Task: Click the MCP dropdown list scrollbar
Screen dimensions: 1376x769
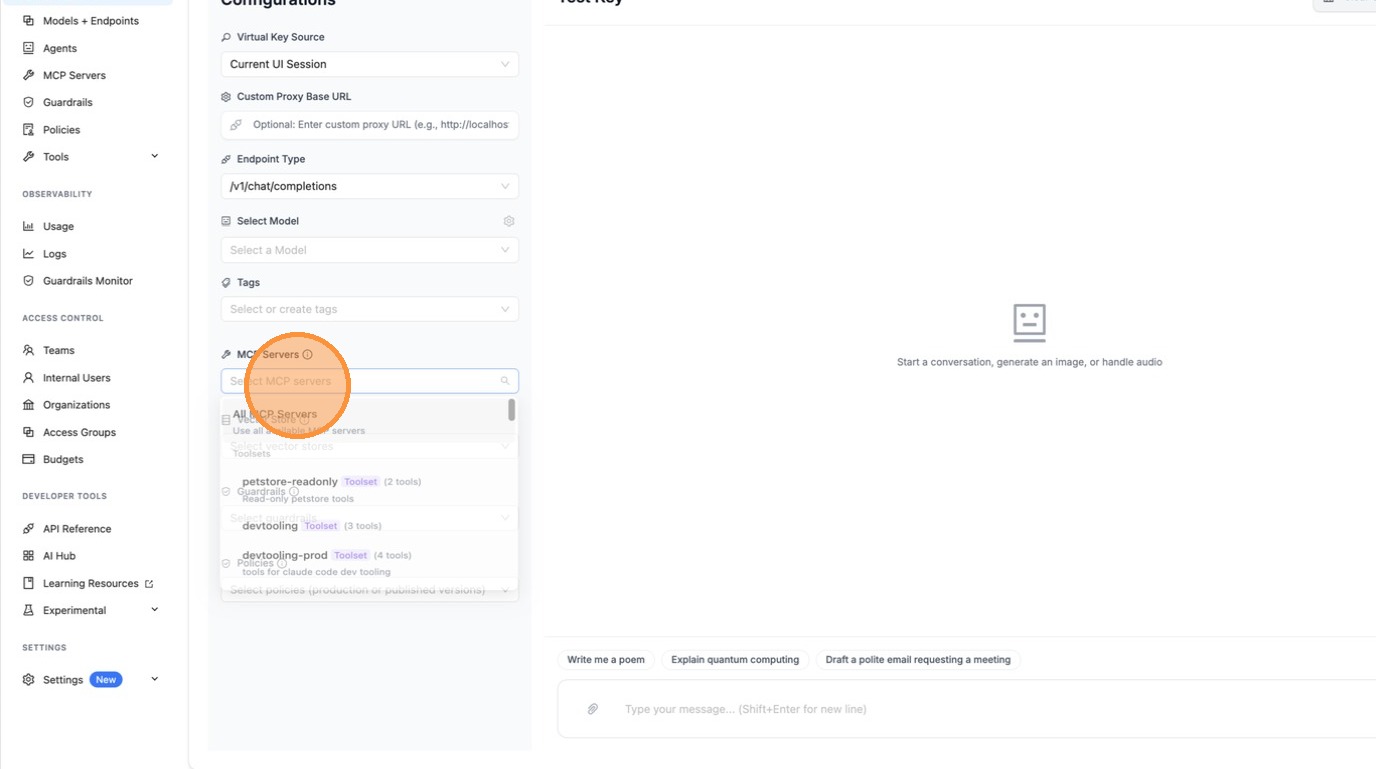Action: click(x=512, y=410)
